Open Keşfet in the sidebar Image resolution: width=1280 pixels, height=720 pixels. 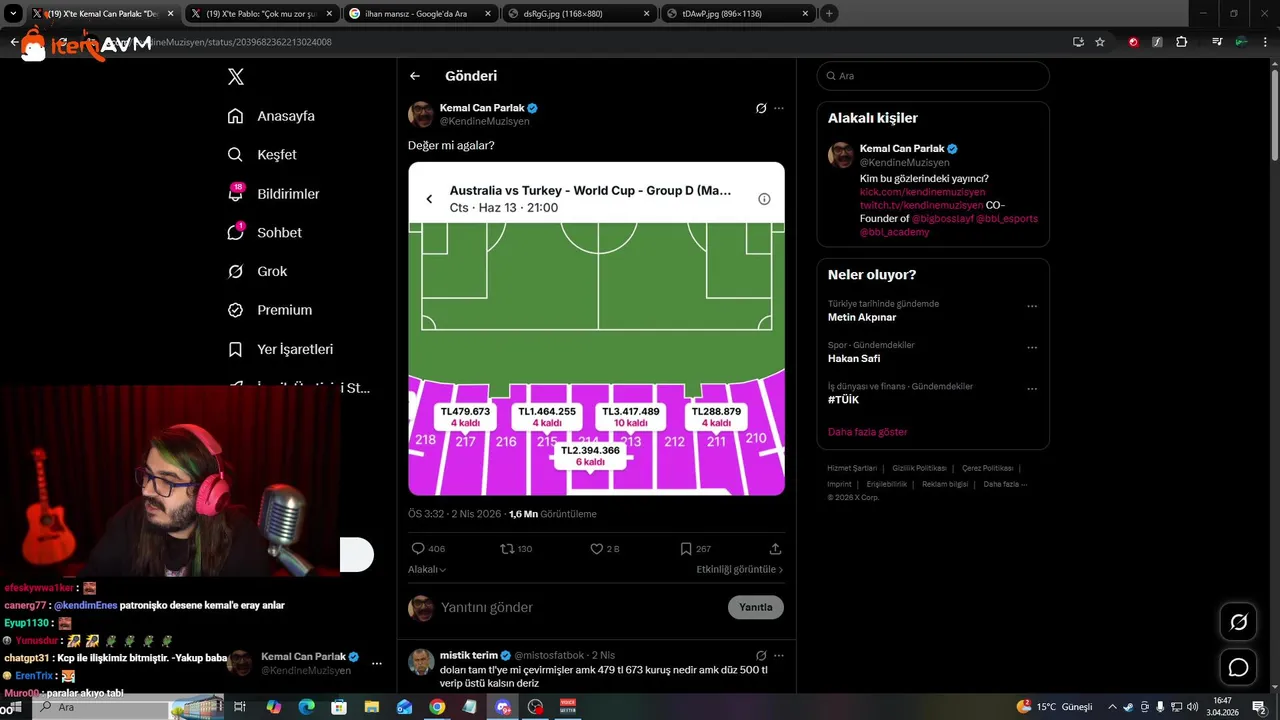point(262,155)
